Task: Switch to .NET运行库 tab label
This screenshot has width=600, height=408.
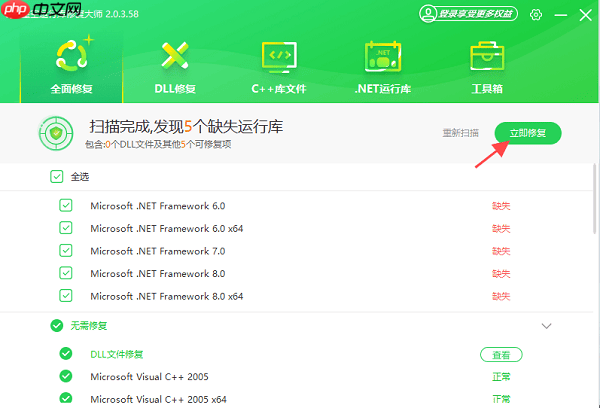Action: (x=383, y=89)
